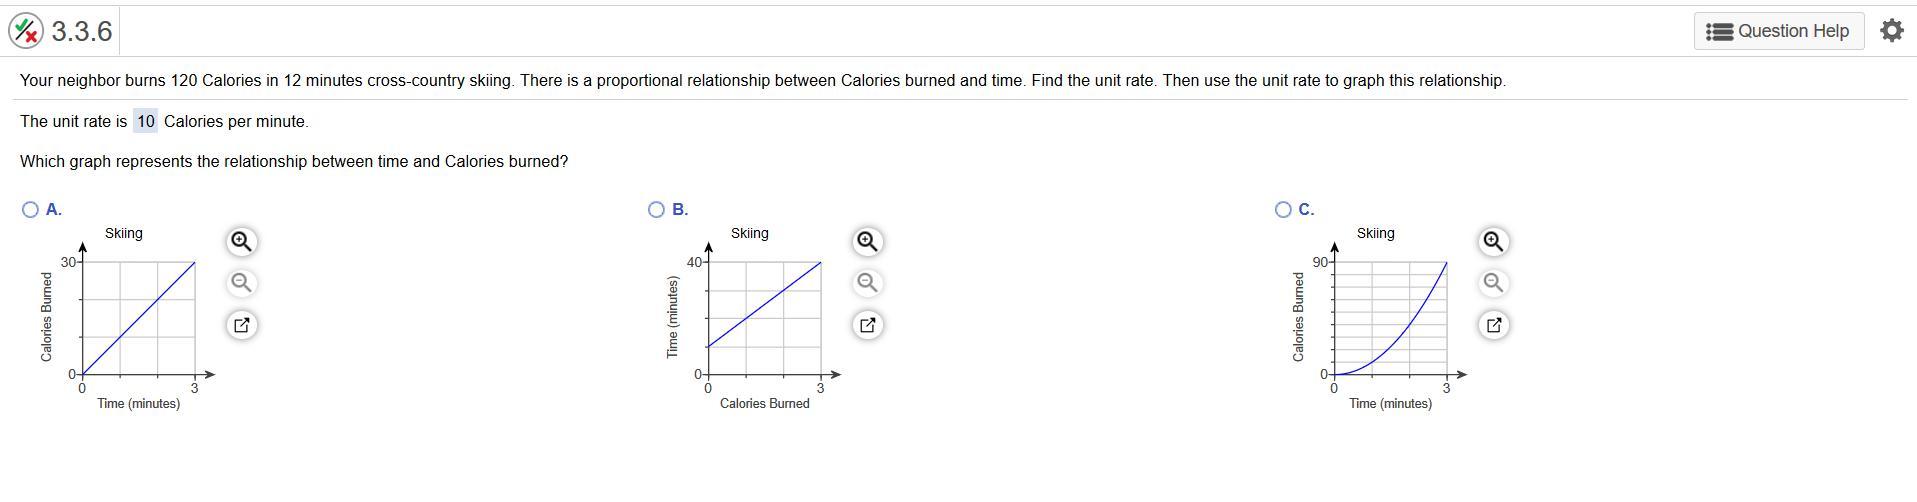
Task: Open graph A in popup window
Action: (241, 325)
